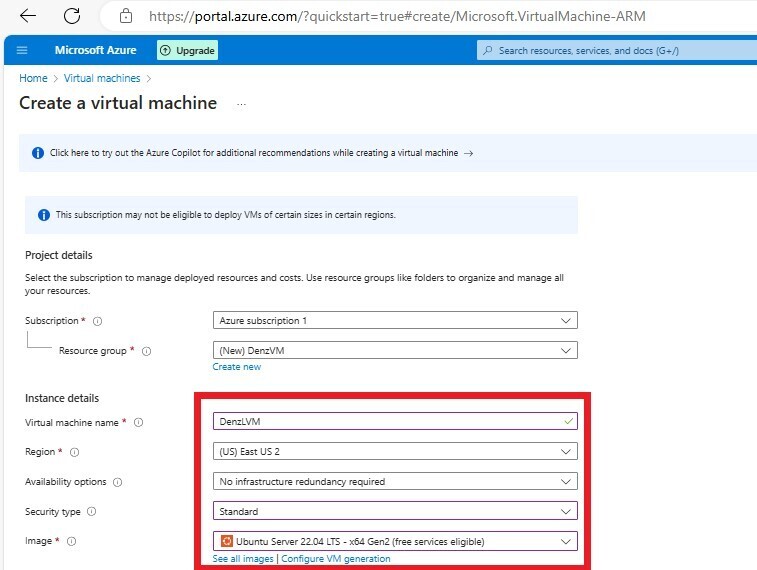
Task: Show info tooltip for Resource group
Action: click(146, 351)
